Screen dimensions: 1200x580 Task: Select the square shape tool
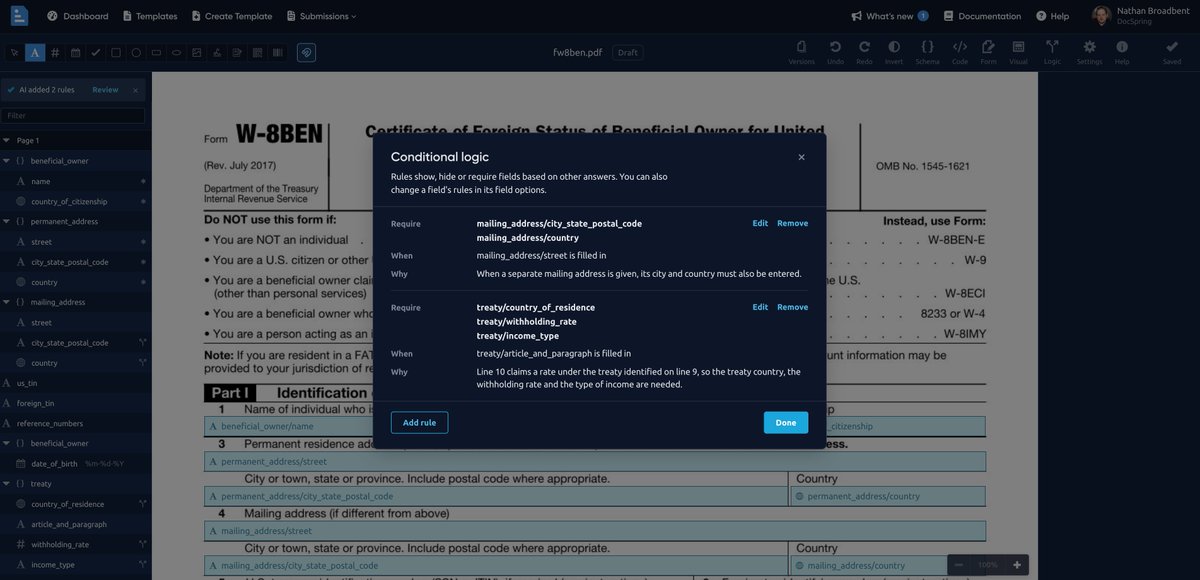pos(116,52)
